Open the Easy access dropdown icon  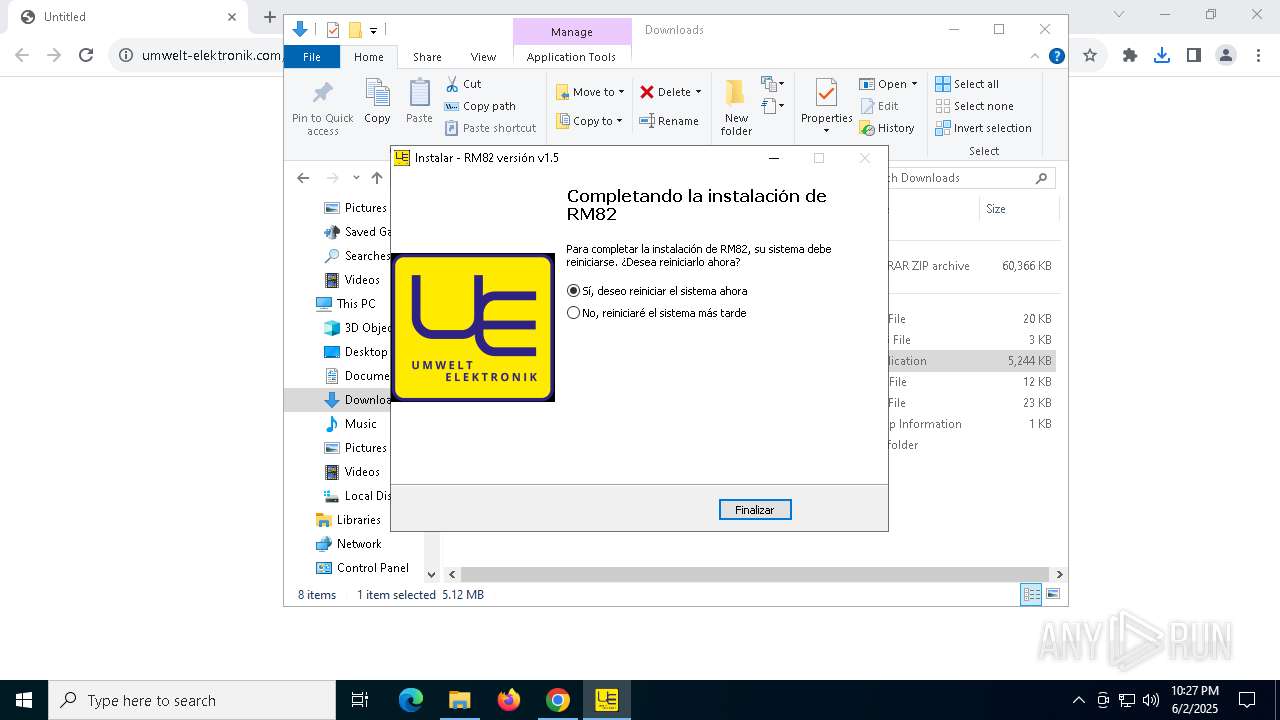(772, 105)
